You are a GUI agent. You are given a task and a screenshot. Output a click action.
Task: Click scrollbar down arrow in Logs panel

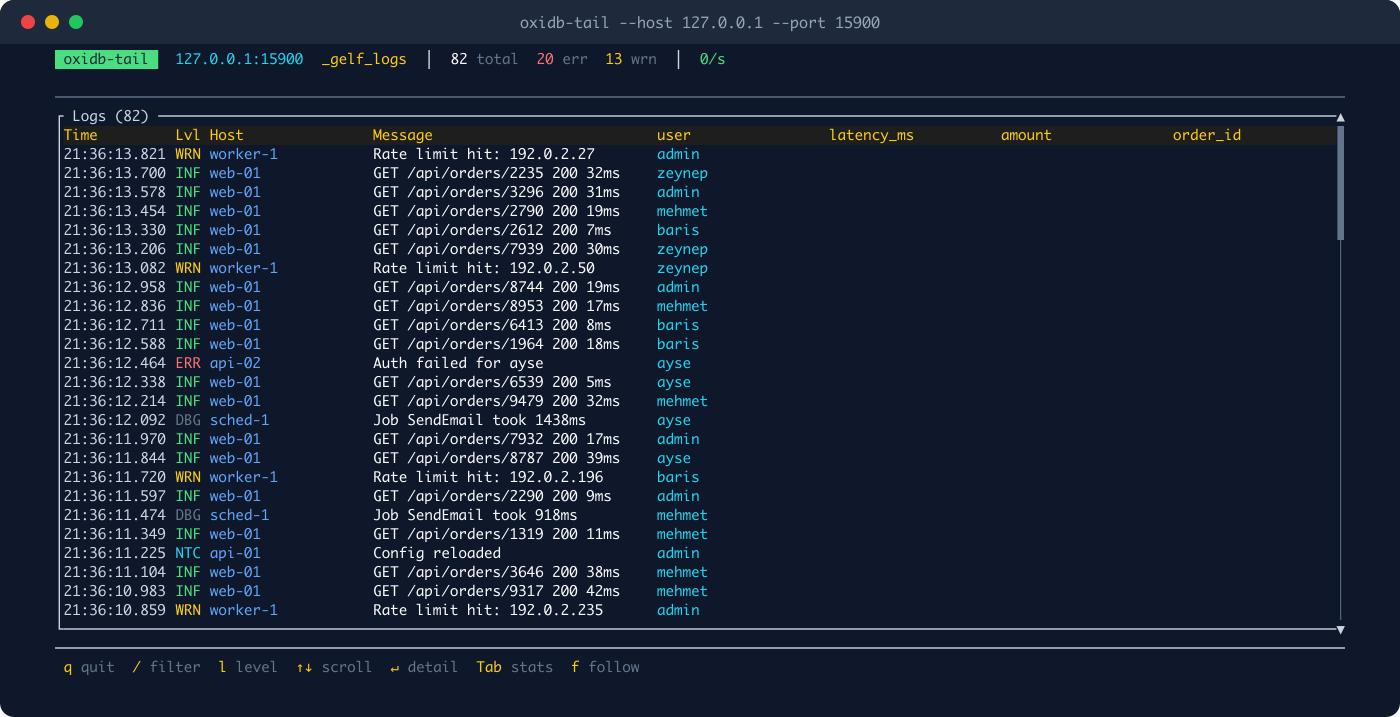1340,629
